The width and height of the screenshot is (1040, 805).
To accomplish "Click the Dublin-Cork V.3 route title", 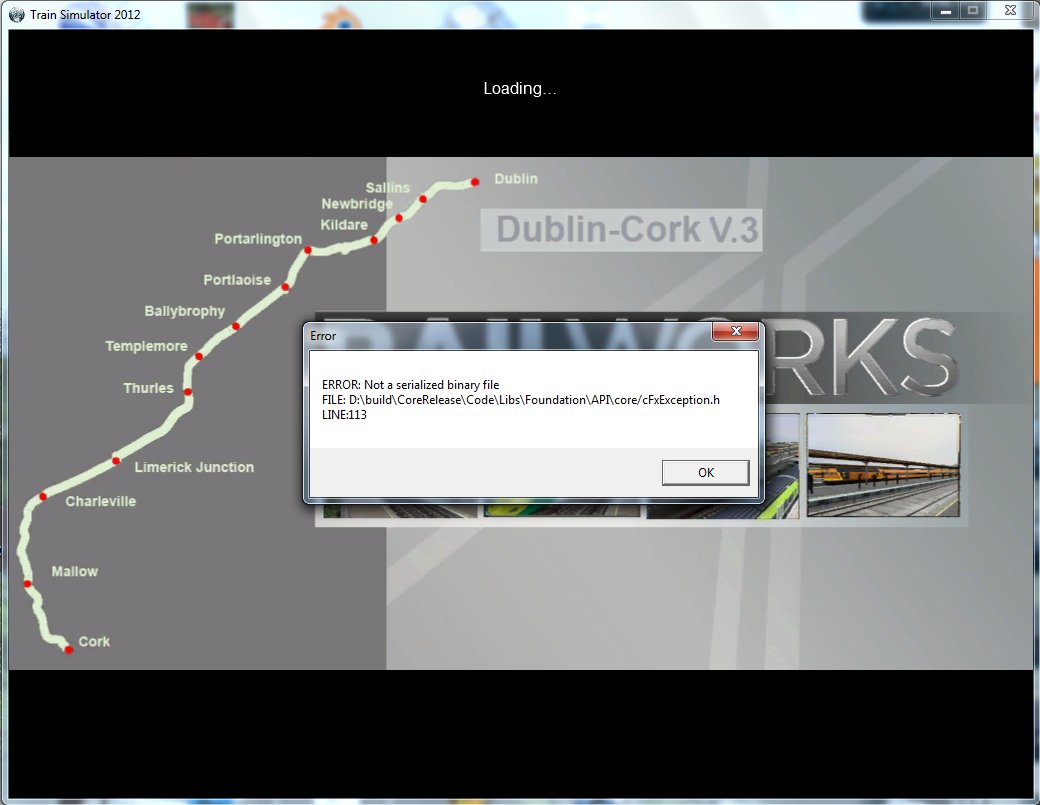I will tap(621, 229).
